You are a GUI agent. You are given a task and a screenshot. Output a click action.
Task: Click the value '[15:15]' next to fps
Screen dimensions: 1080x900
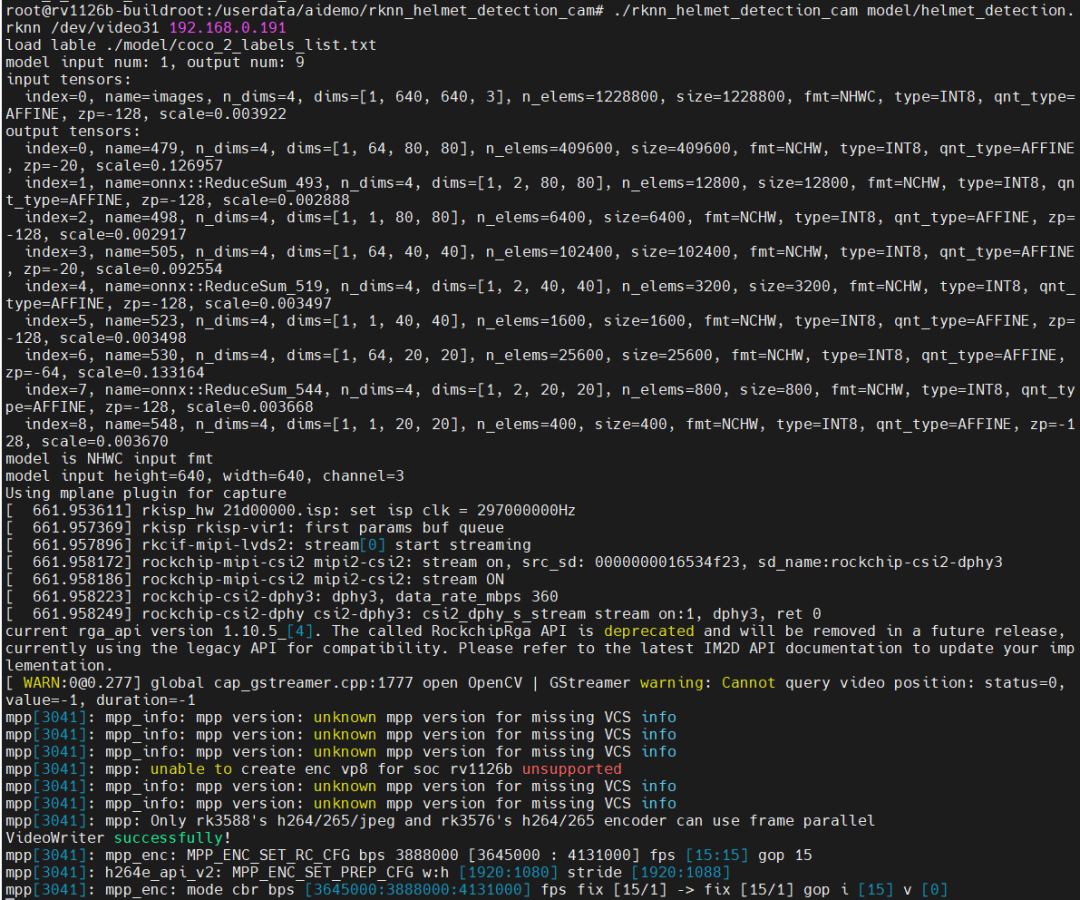pos(717,855)
